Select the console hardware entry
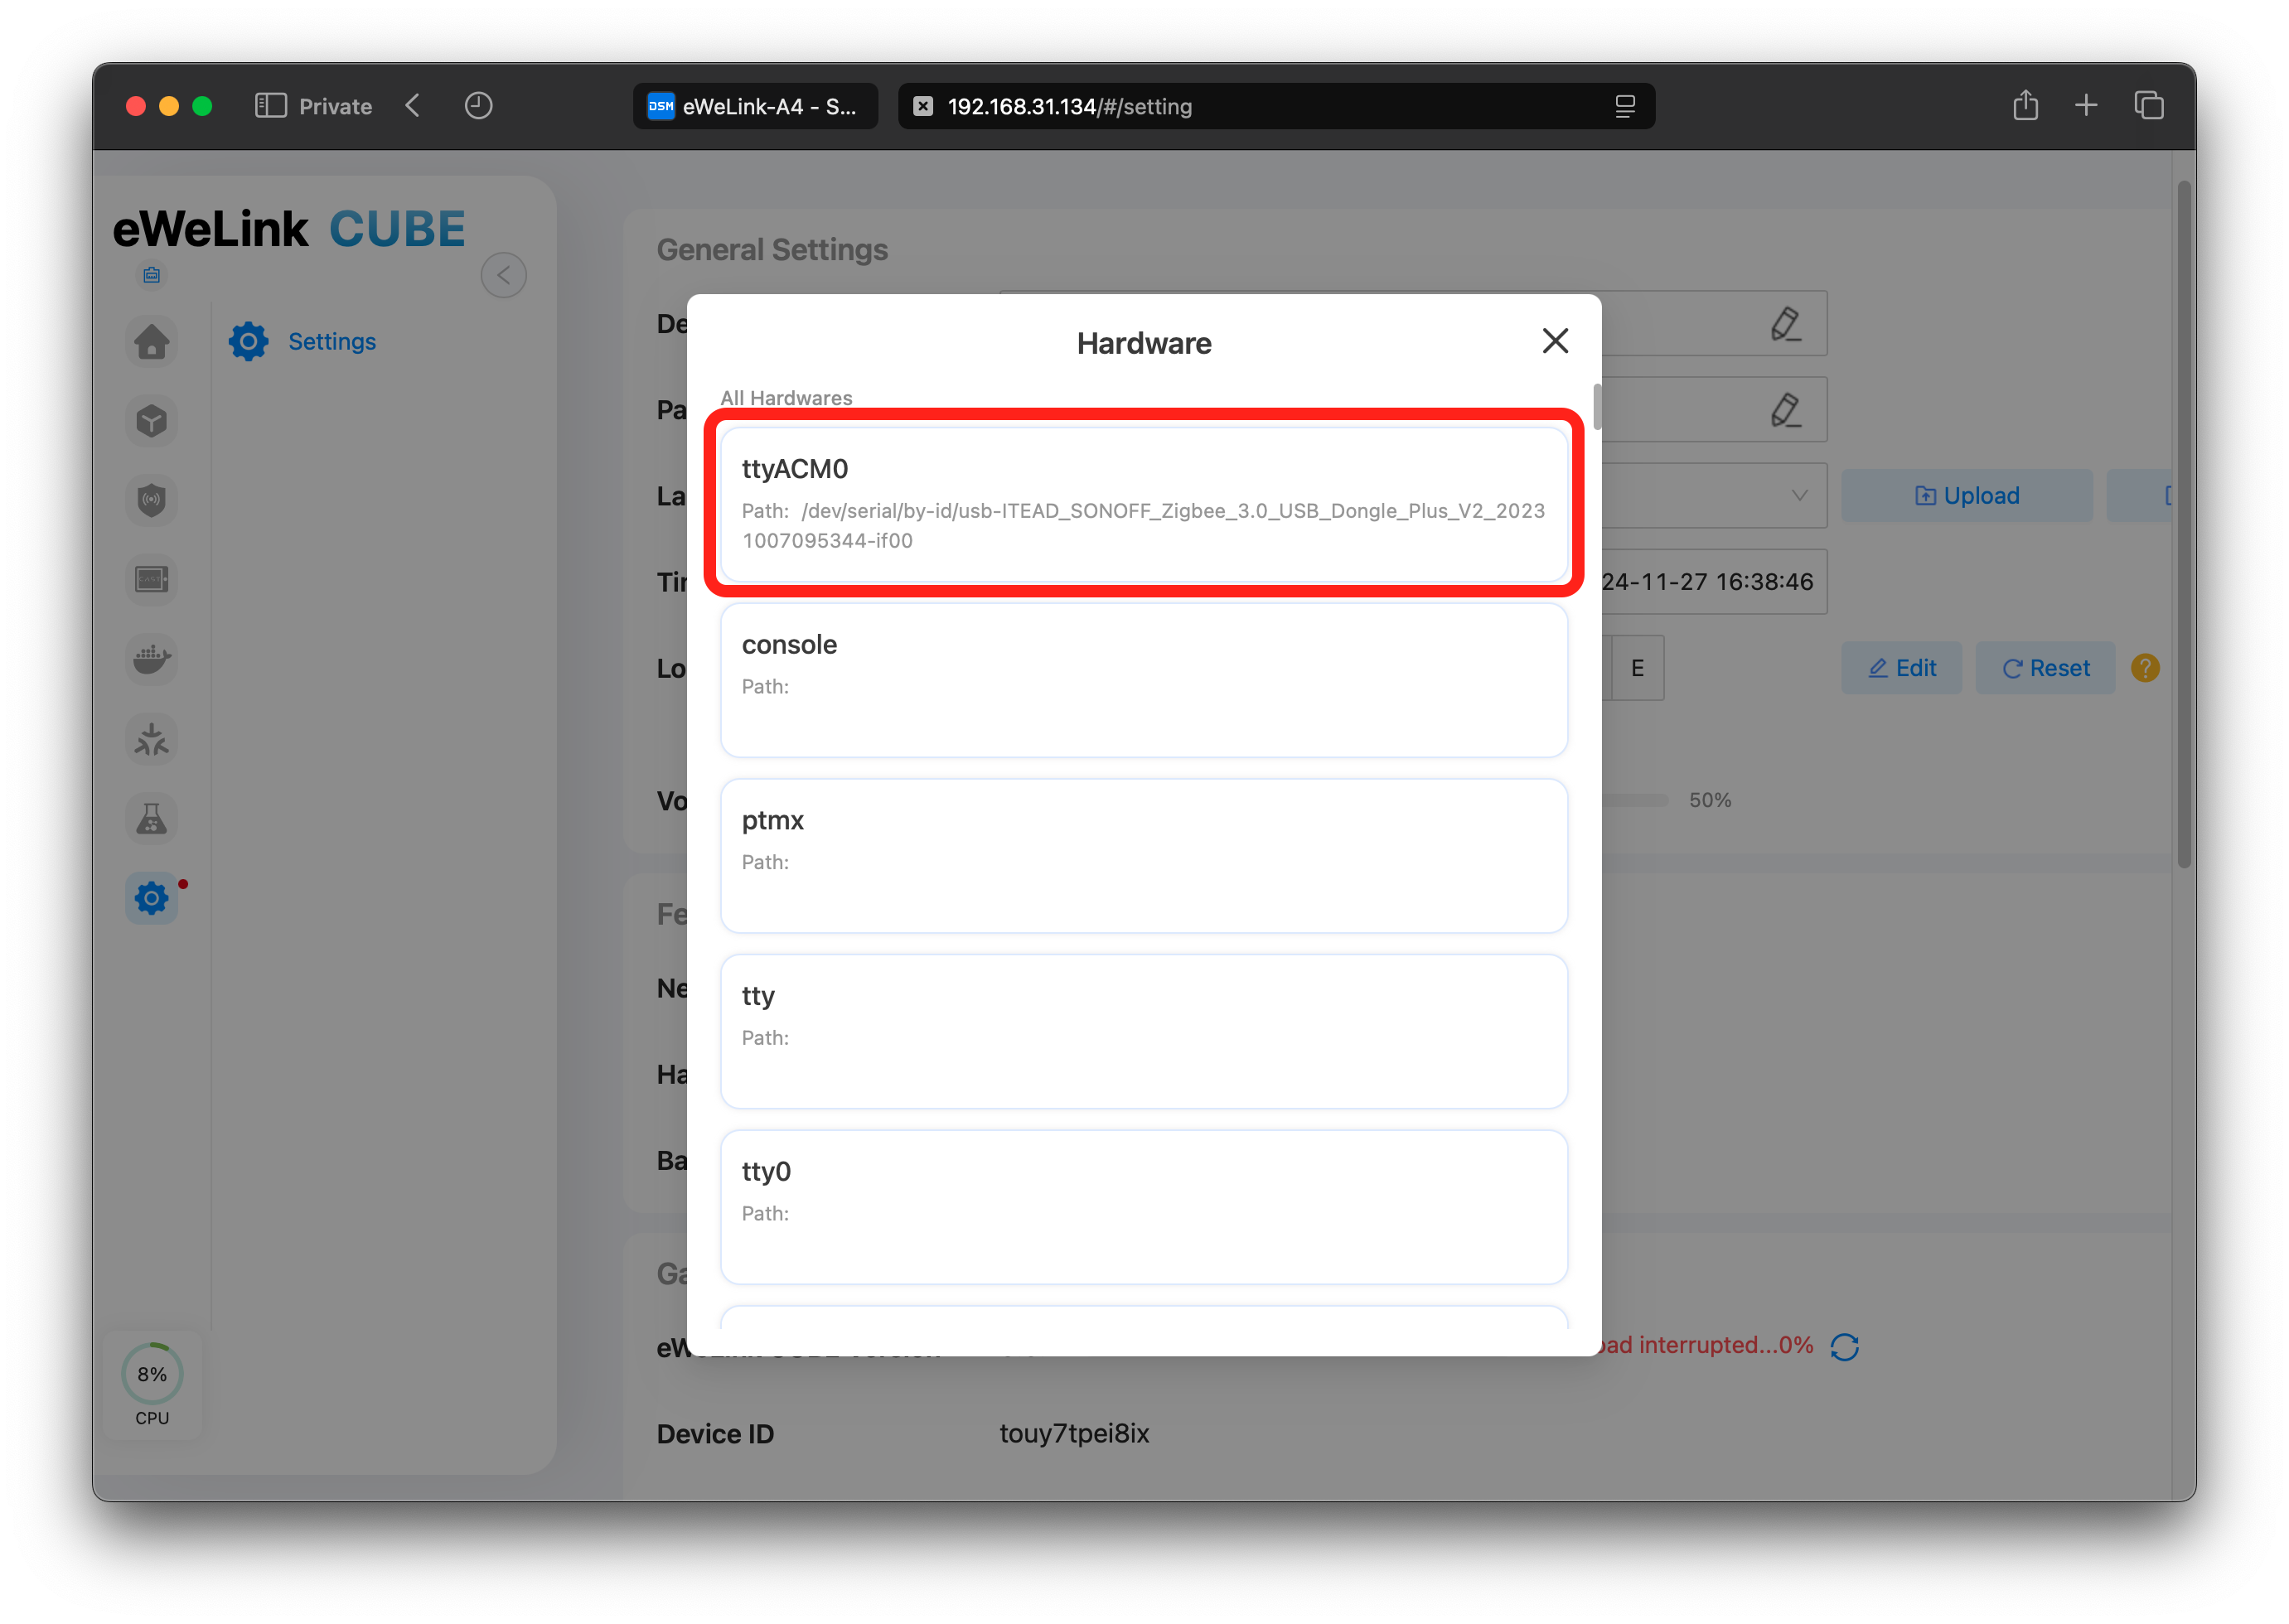The height and width of the screenshot is (1624, 2289). (x=1143, y=679)
